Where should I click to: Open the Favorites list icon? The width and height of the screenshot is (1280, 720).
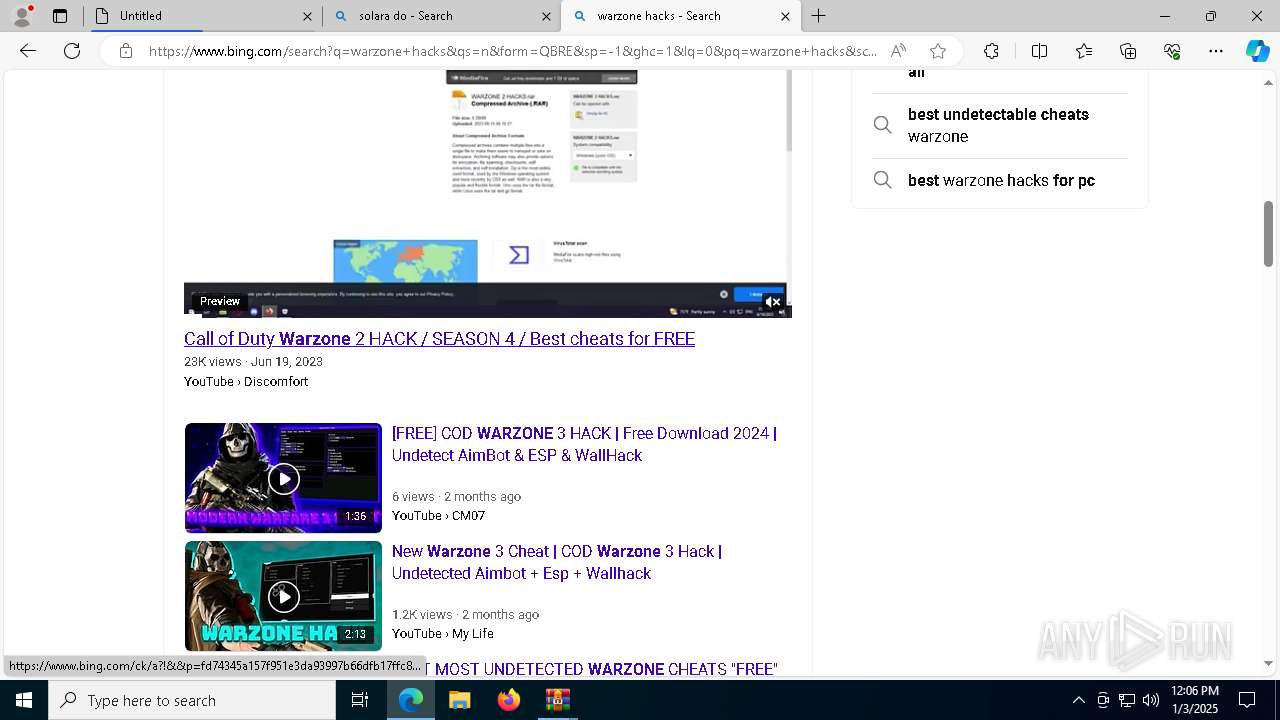[x=1084, y=51]
